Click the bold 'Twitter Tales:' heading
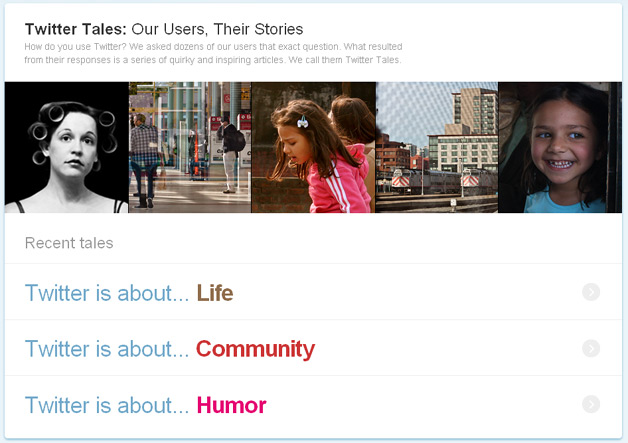 coord(76,29)
